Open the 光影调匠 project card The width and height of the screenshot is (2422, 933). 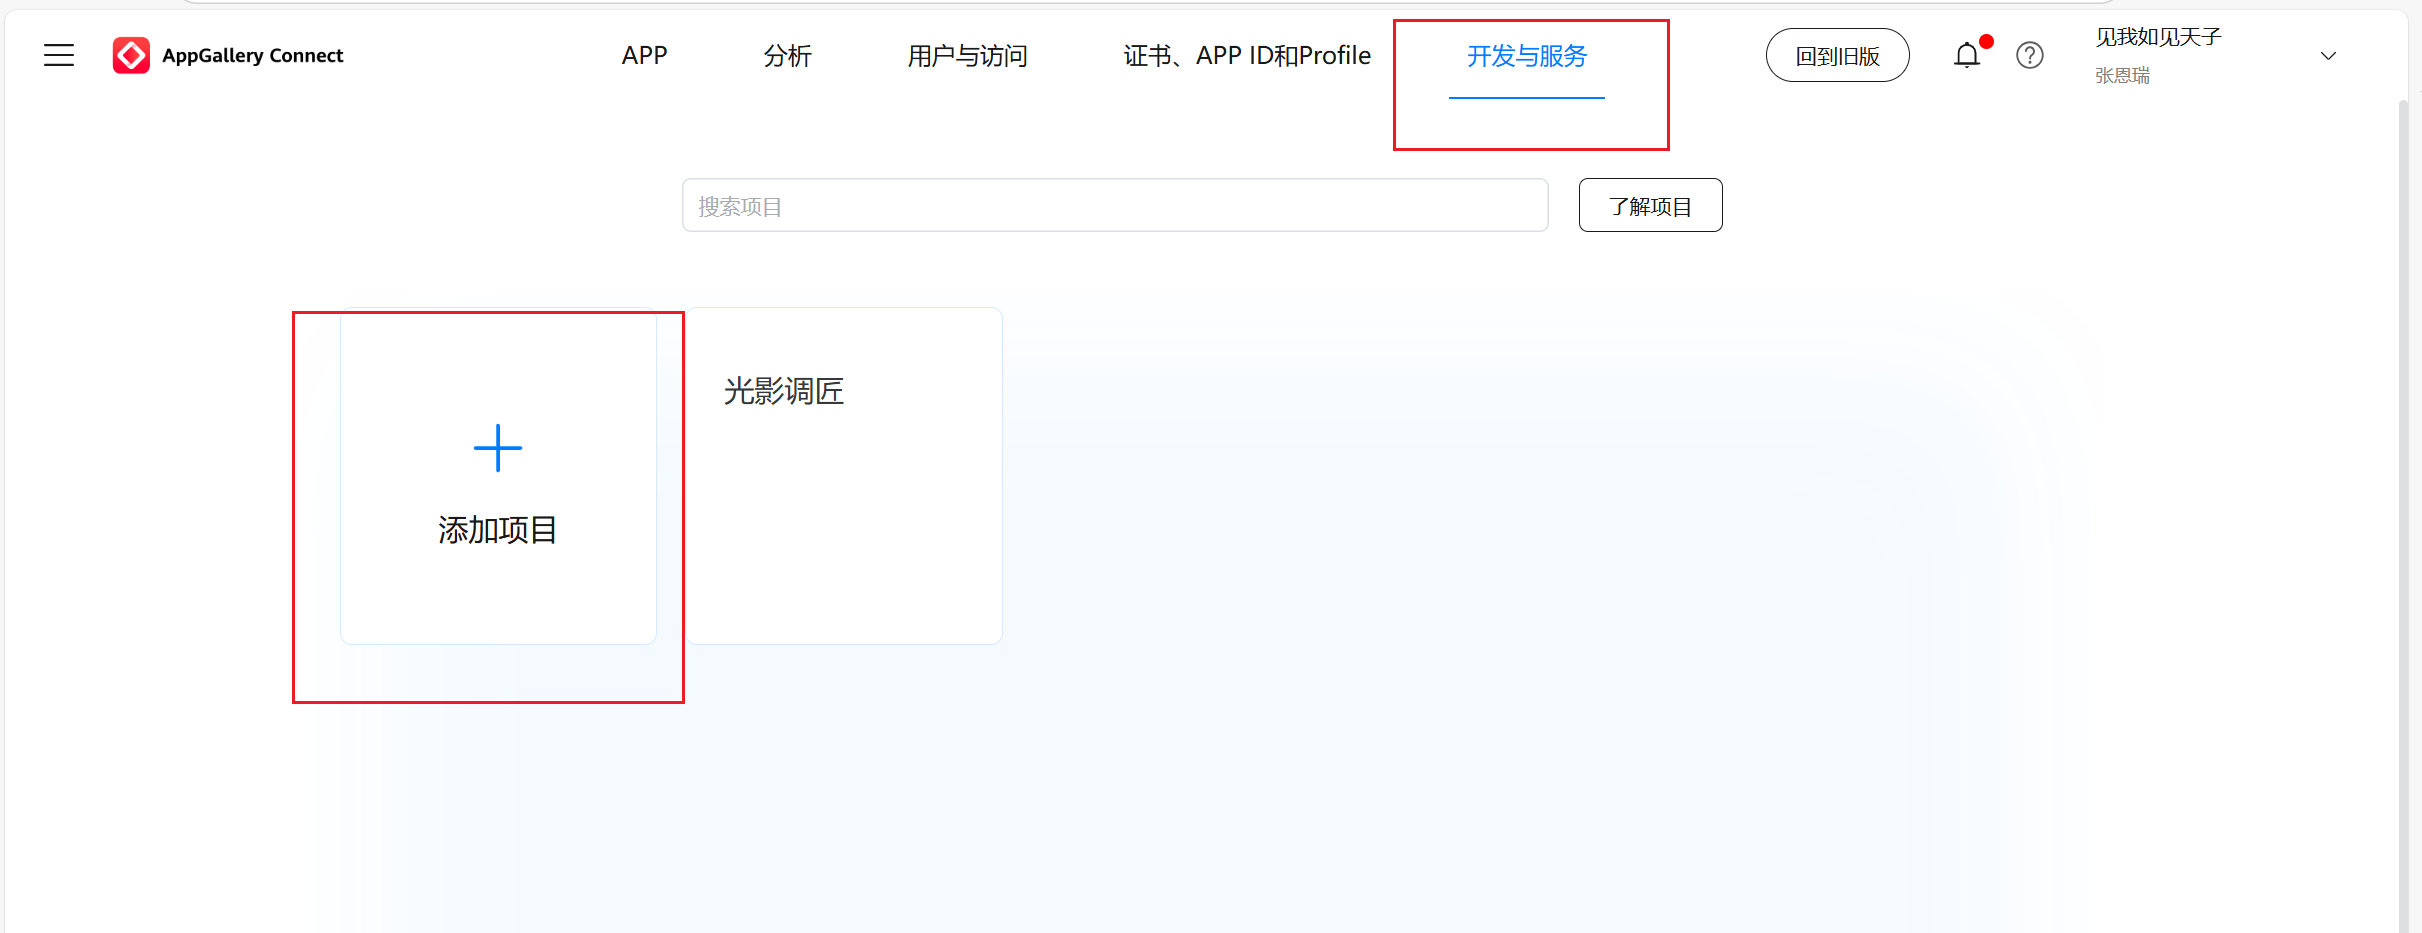[844, 476]
